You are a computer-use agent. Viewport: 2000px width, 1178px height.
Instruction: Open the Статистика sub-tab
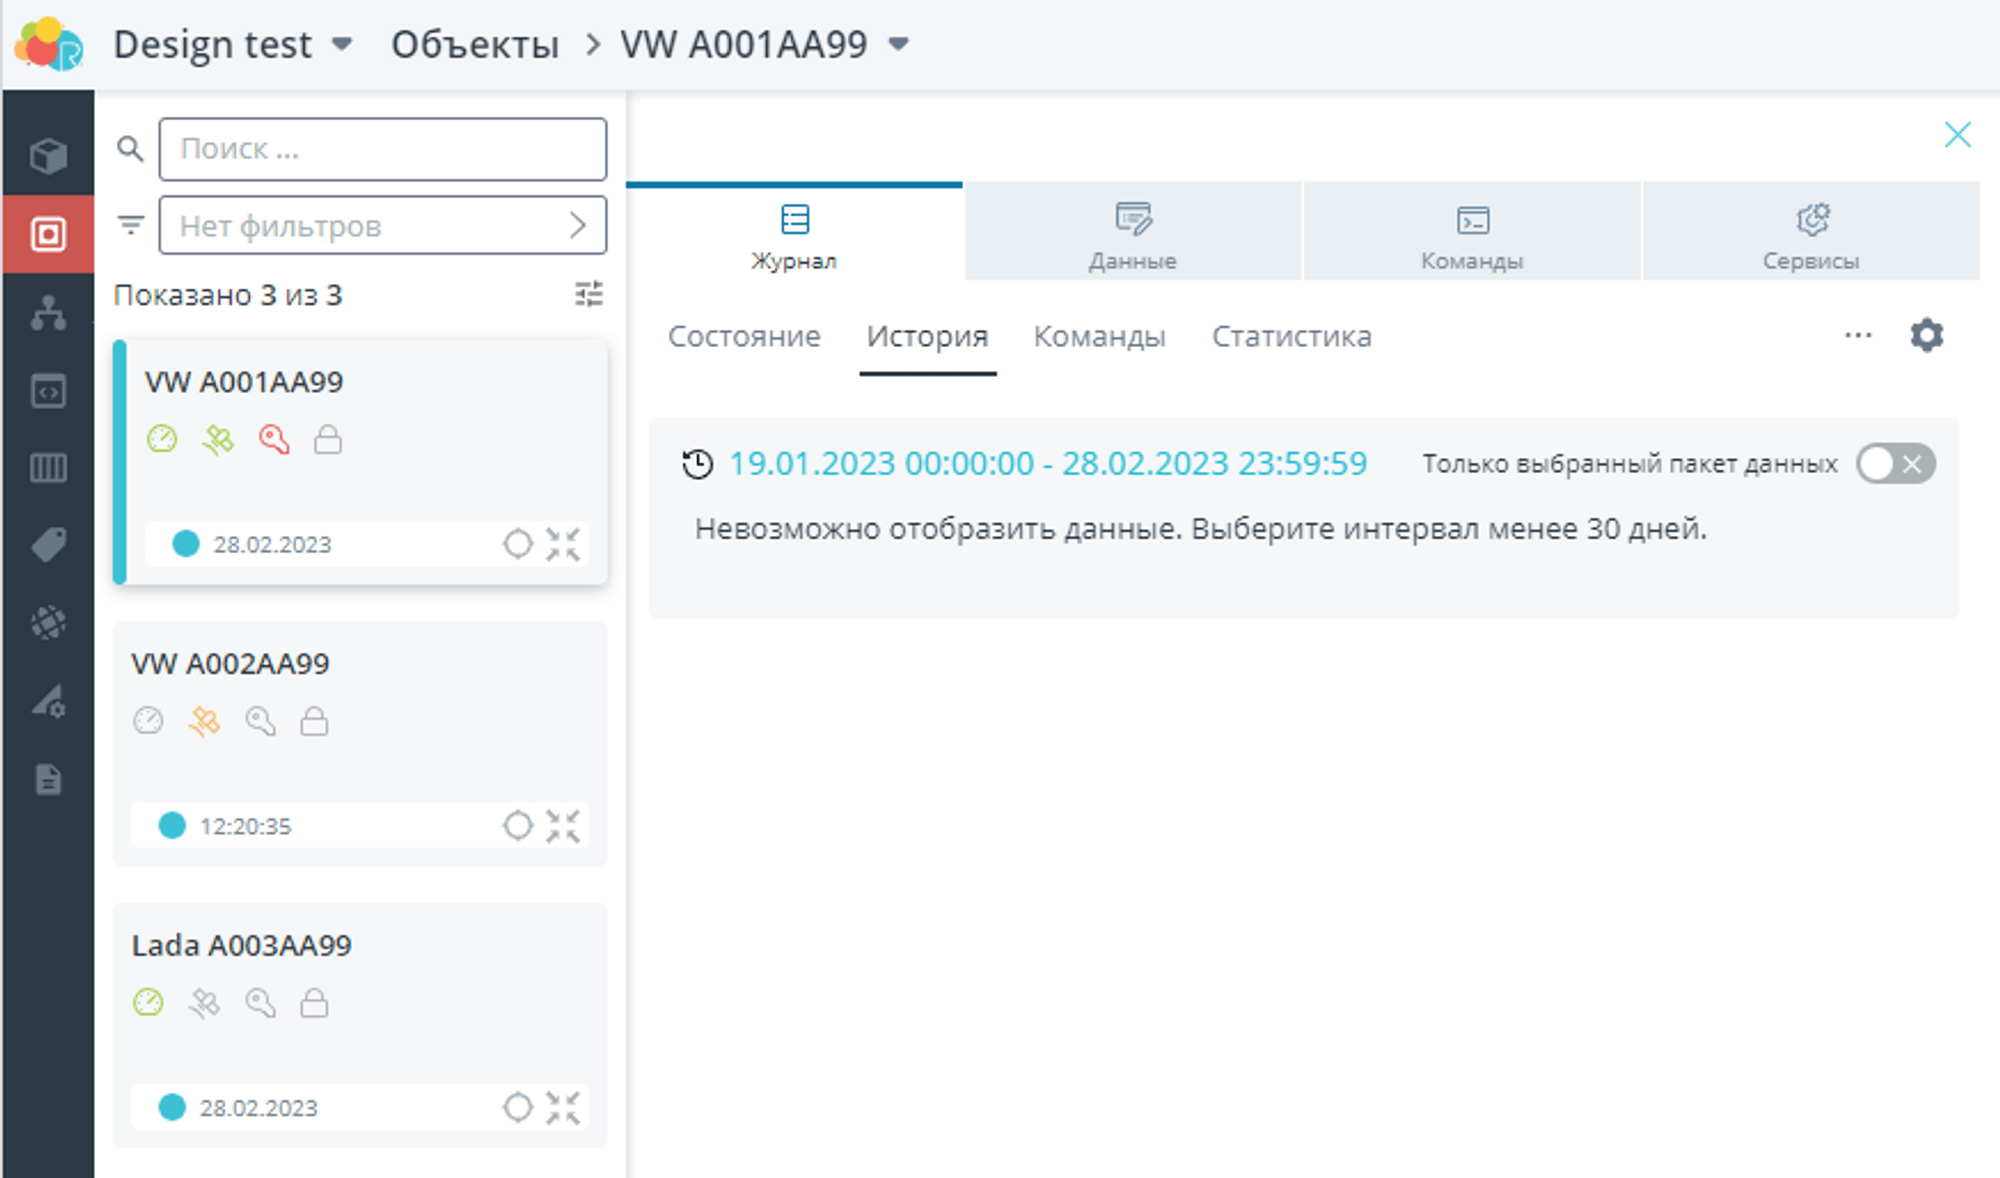point(1291,337)
